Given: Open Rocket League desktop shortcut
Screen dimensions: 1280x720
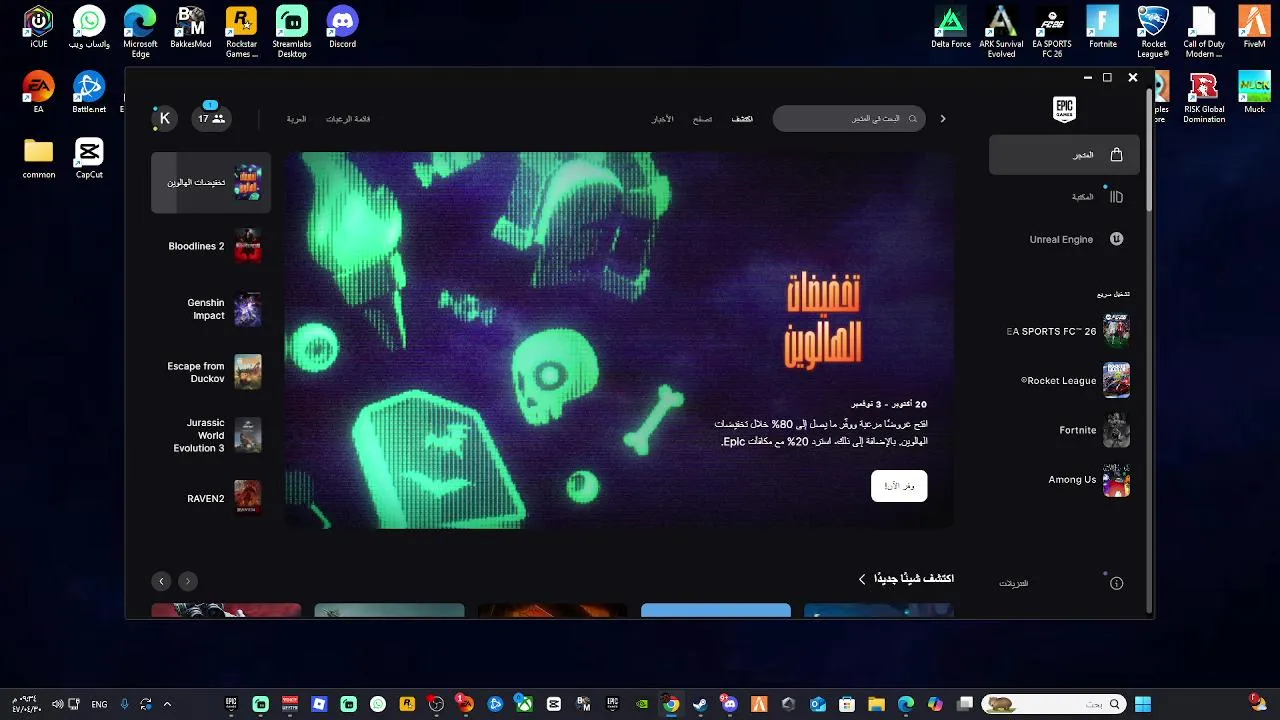Looking at the screenshot, I should (1153, 31).
